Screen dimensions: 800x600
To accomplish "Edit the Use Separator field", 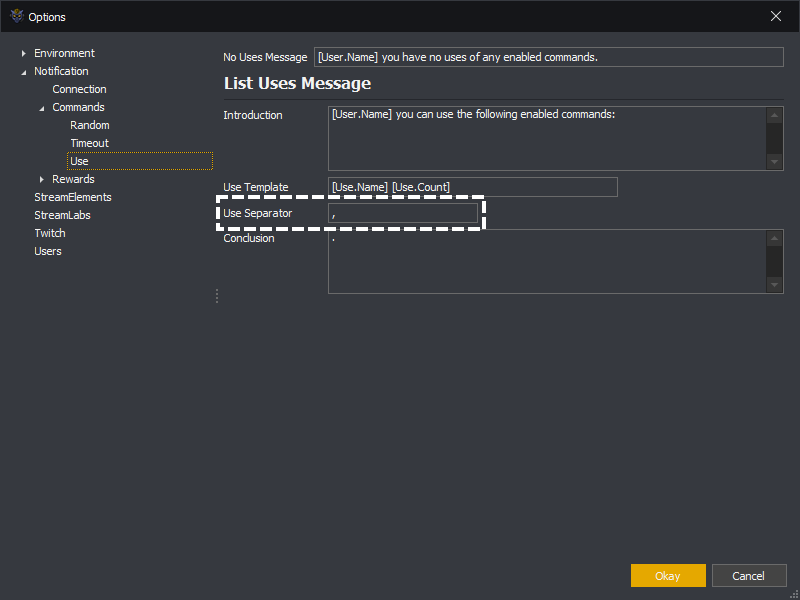I will 403,213.
